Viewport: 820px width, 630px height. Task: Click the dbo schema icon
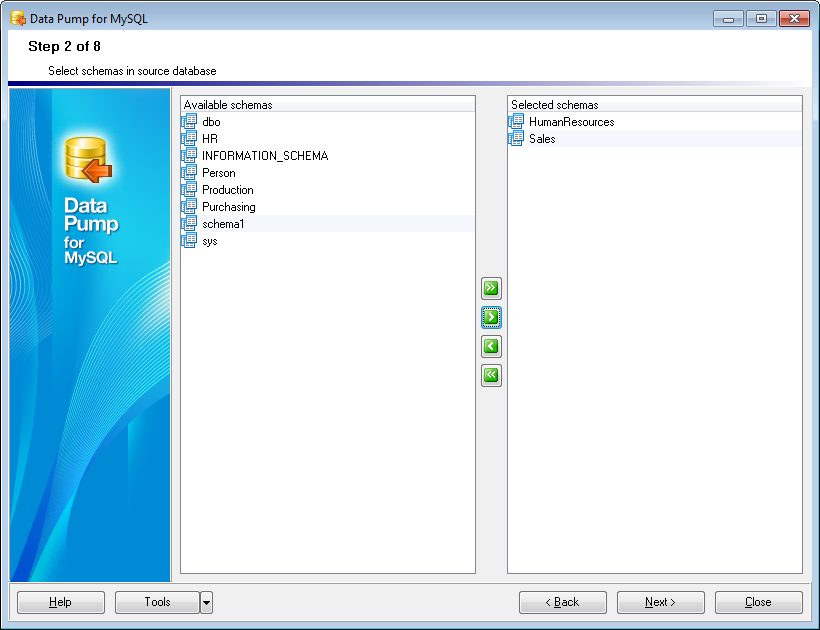pyautogui.click(x=190, y=122)
